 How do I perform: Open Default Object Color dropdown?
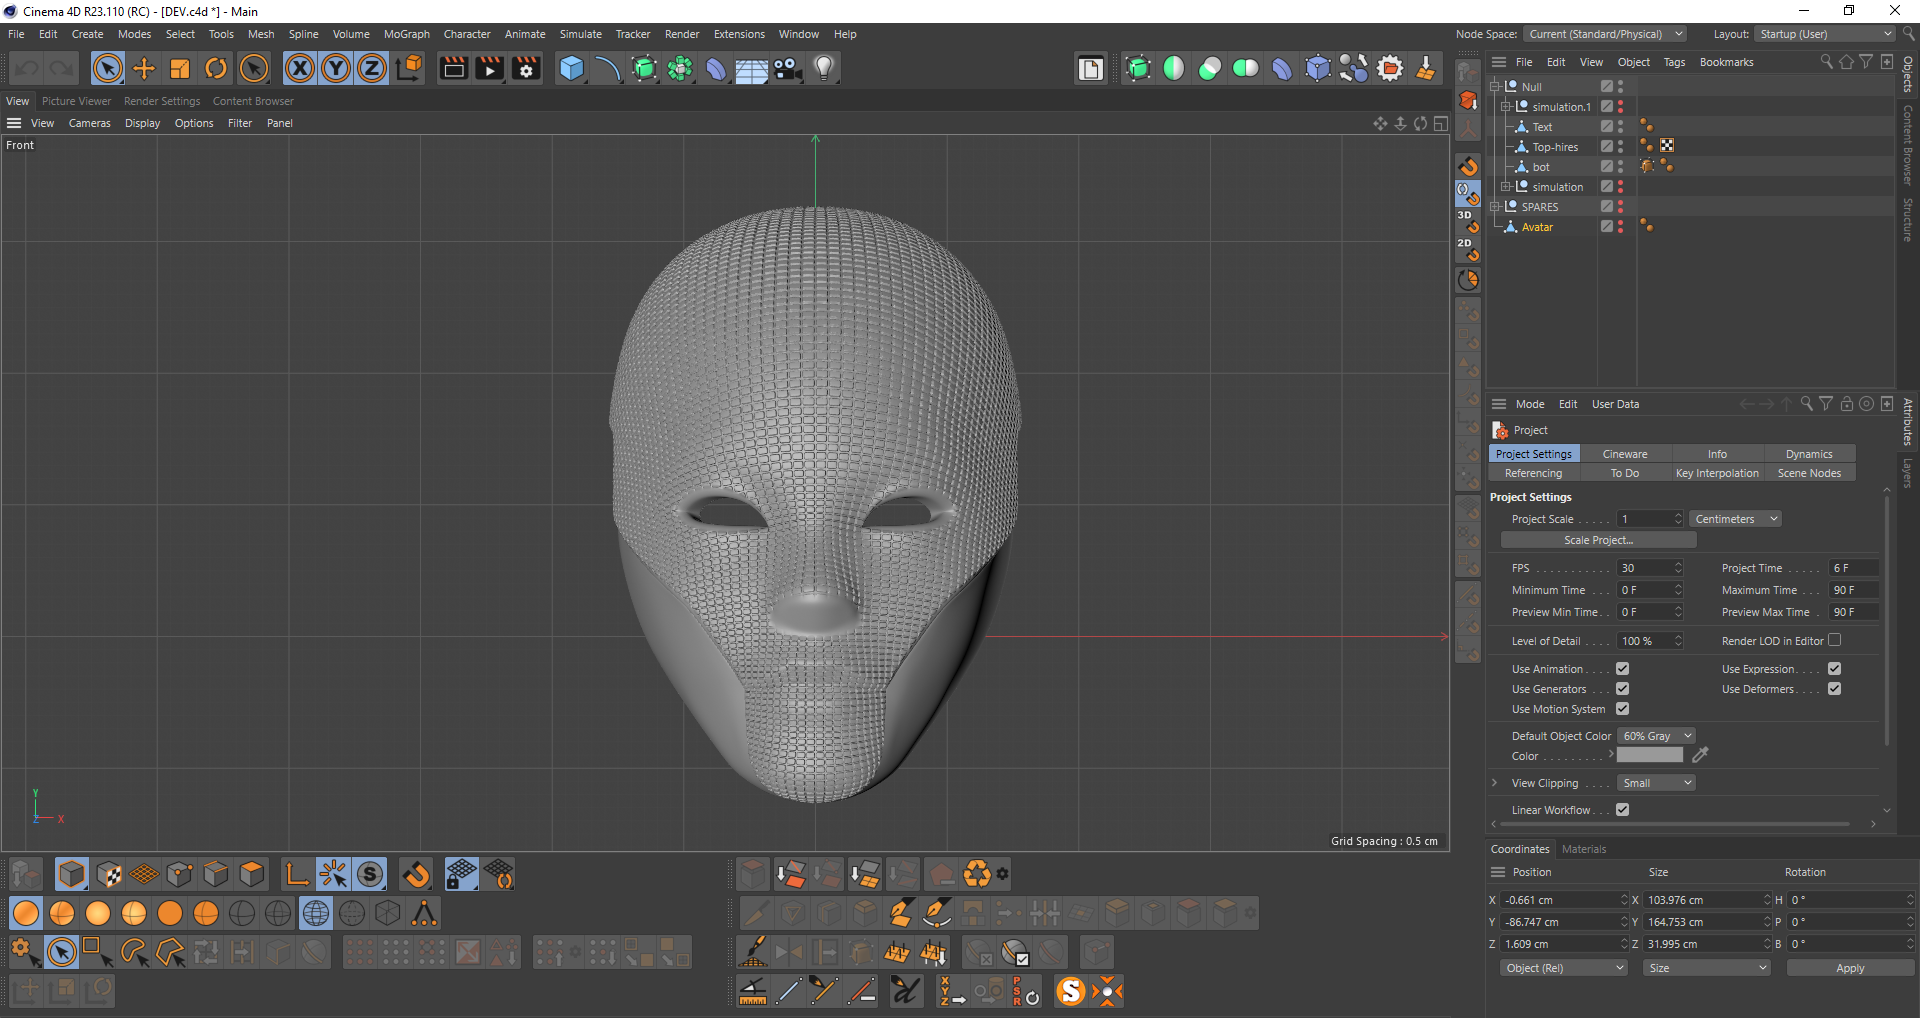(1656, 736)
